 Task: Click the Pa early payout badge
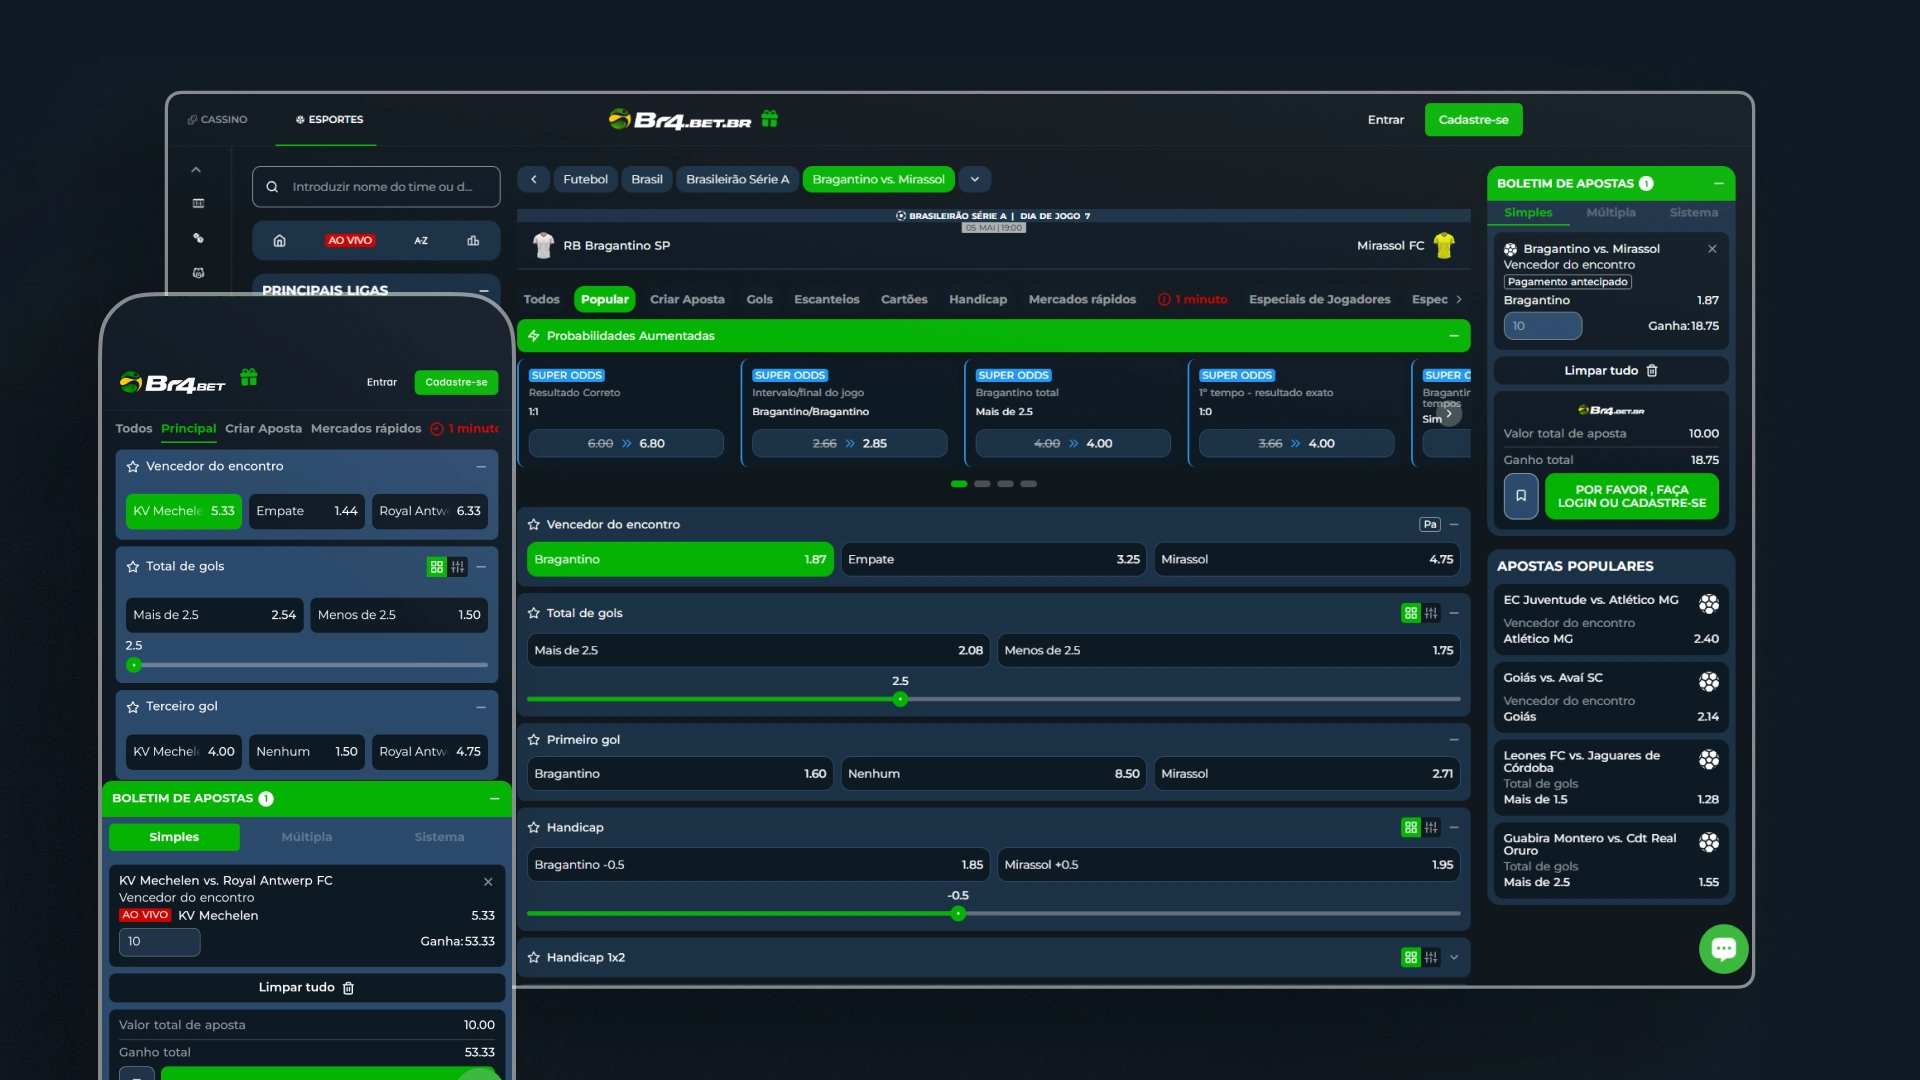[1430, 525]
